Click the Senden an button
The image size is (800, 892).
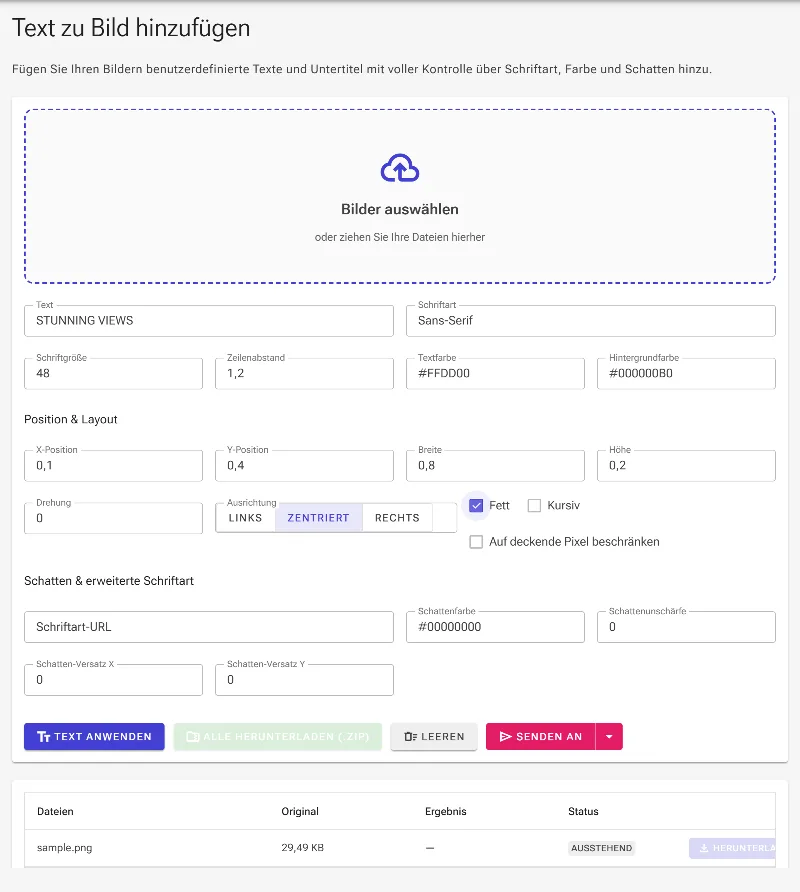[x=541, y=736]
